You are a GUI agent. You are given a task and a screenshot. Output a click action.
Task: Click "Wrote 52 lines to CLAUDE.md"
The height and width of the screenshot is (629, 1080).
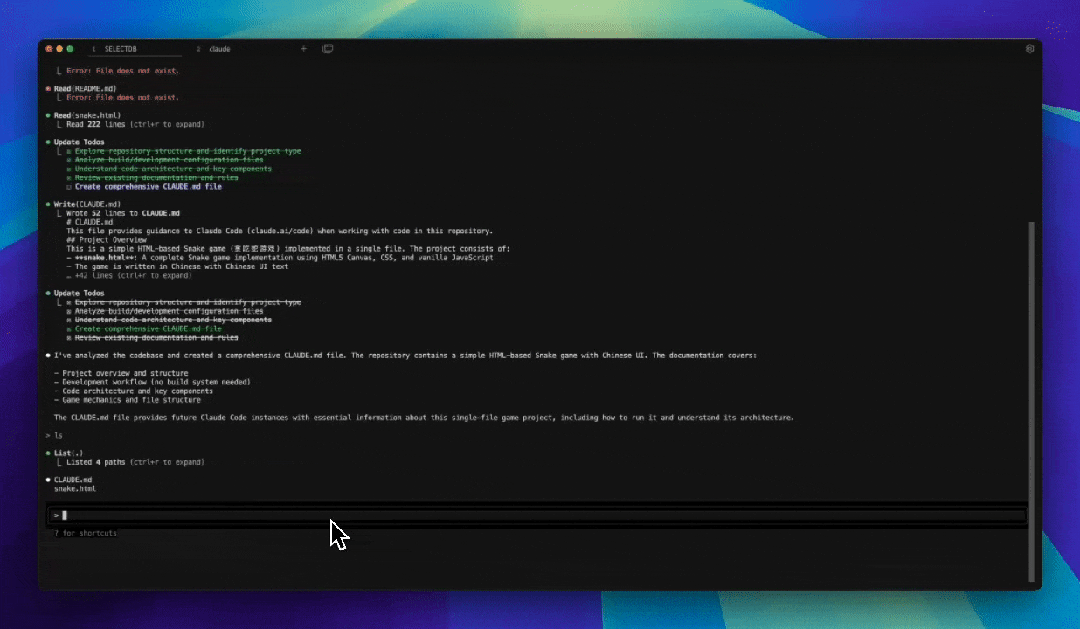[123, 214]
